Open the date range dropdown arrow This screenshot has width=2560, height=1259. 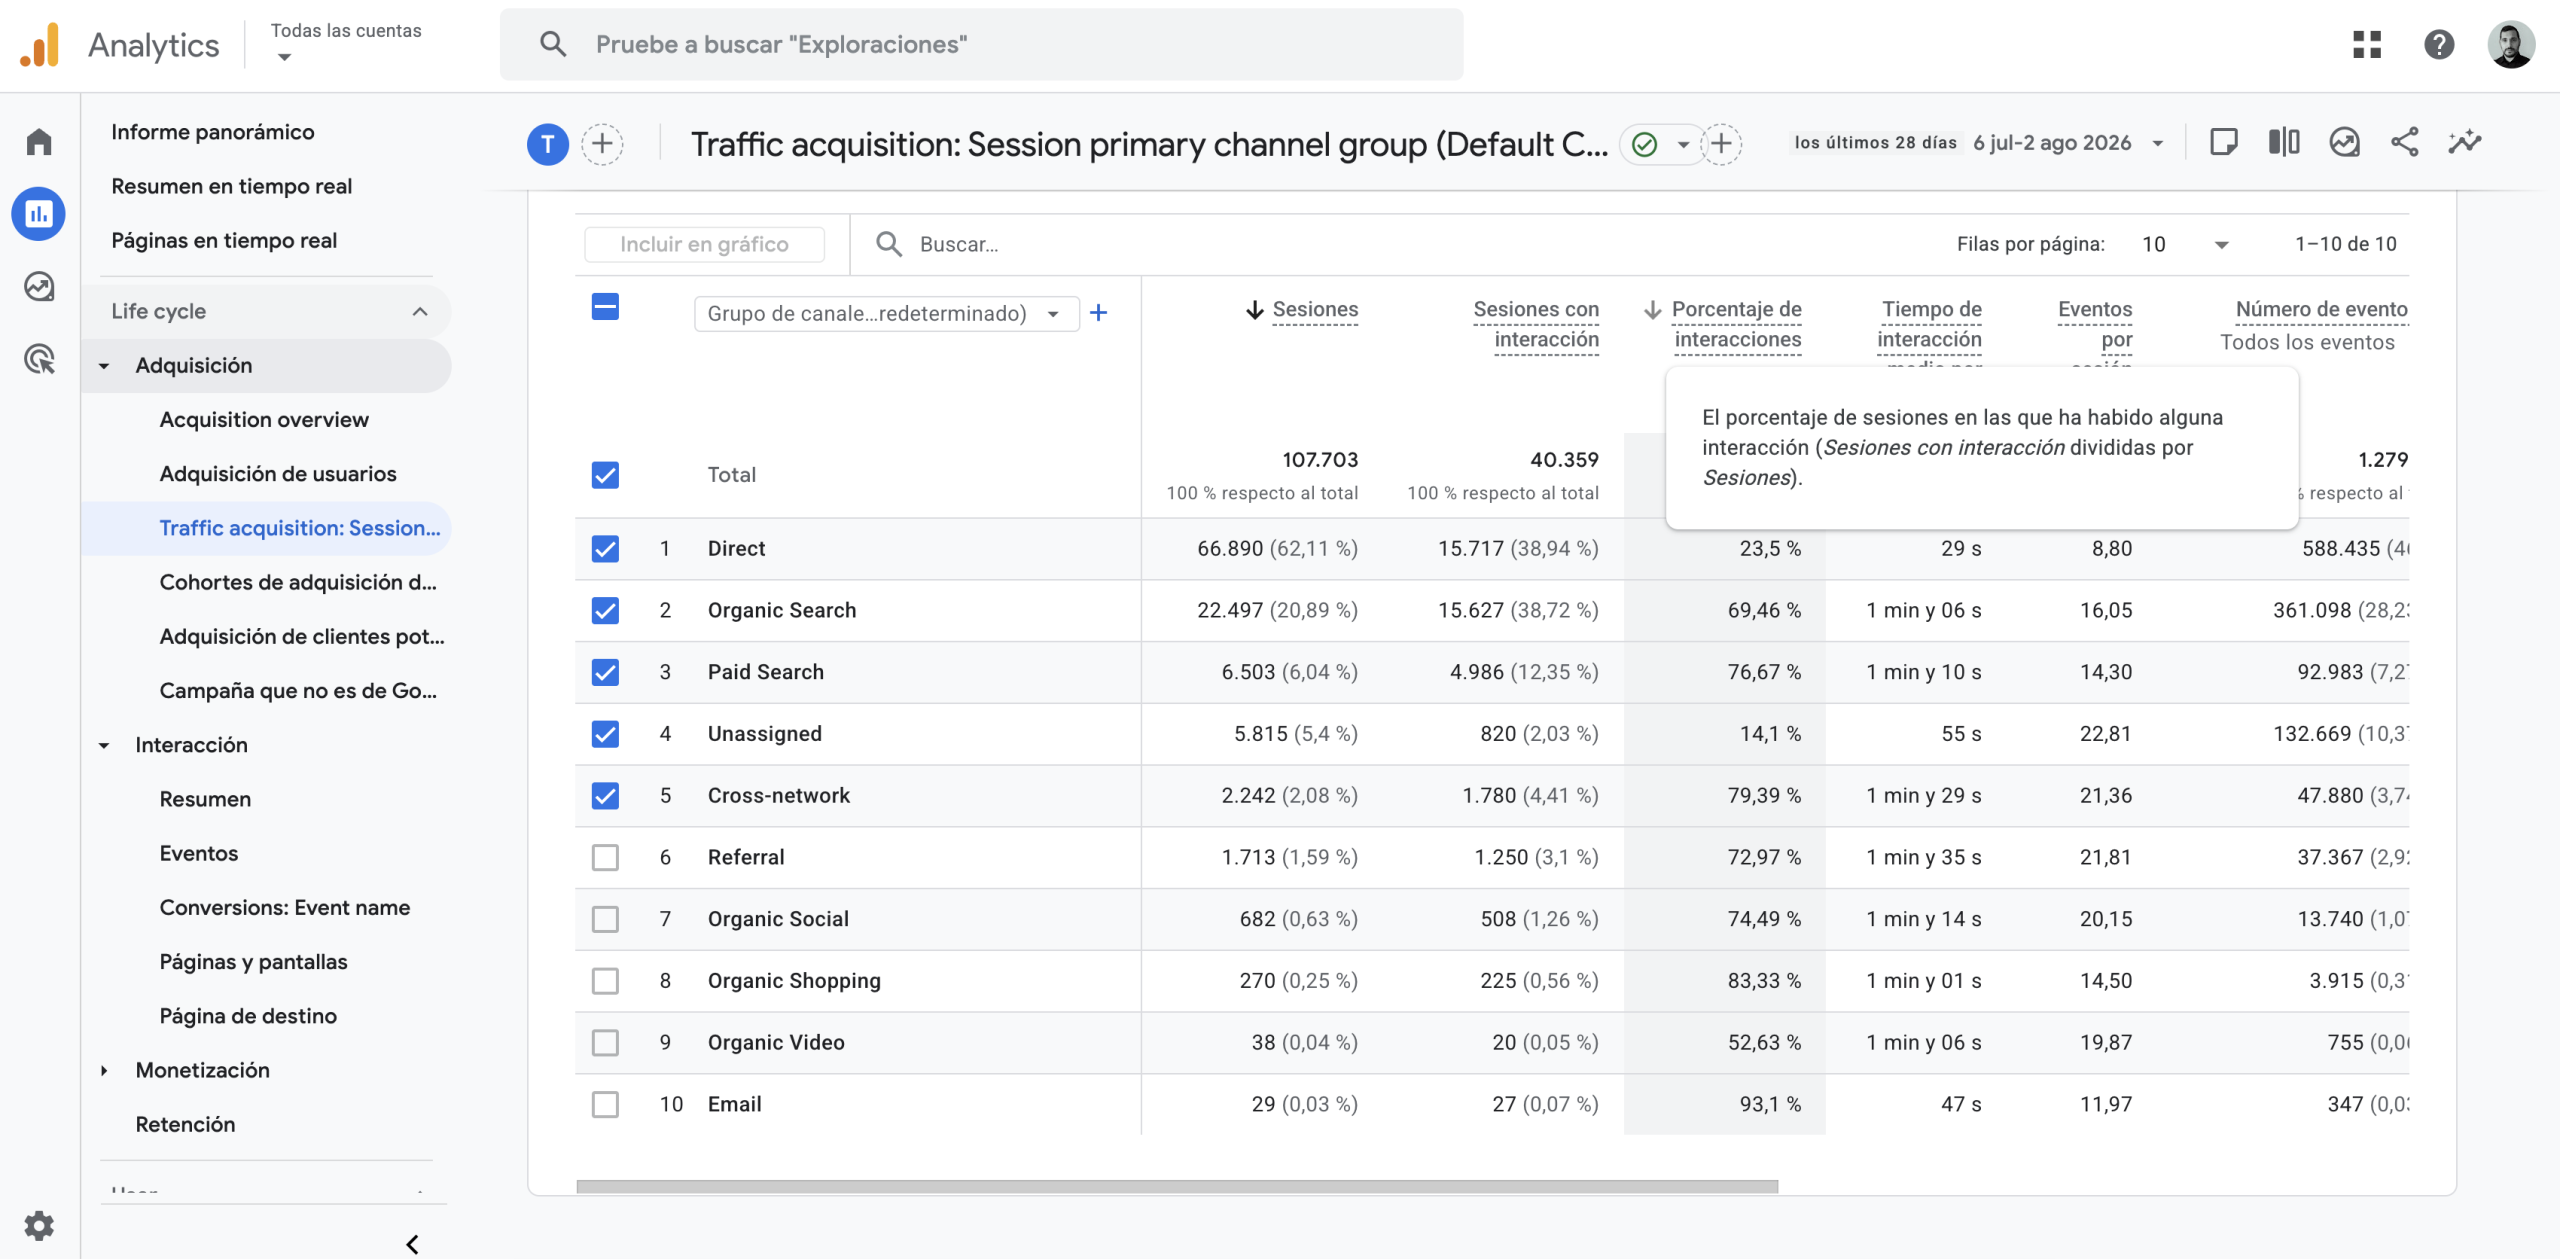[x=2158, y=144]
